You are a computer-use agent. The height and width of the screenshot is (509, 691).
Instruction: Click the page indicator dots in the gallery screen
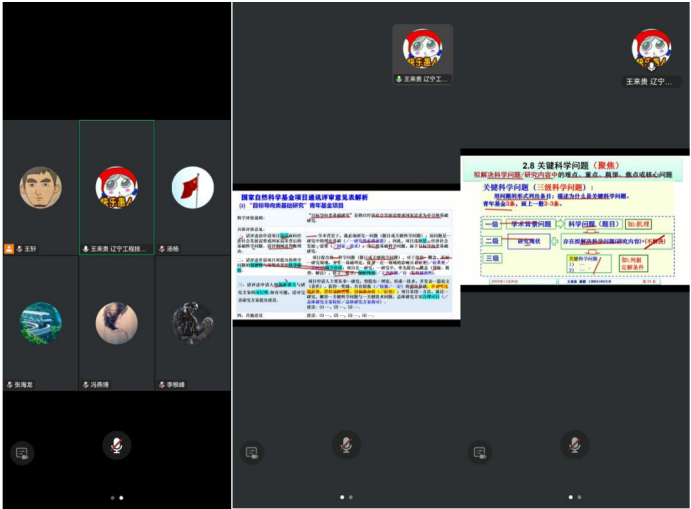116,497
